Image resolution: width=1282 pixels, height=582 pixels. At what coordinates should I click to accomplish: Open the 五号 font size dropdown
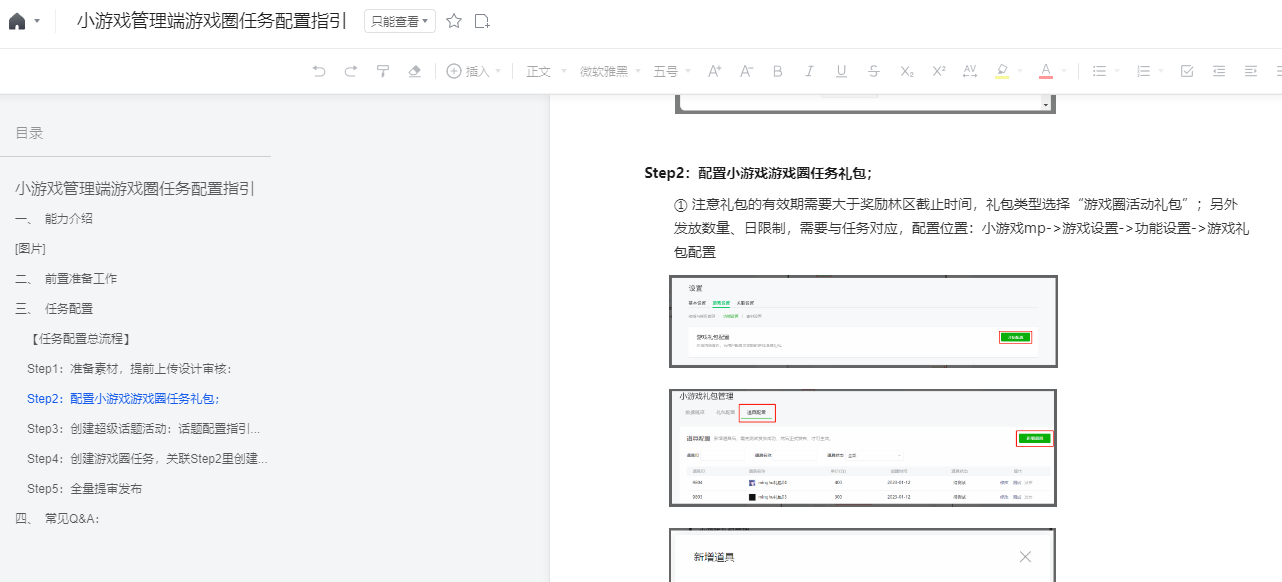pos(672,71)
